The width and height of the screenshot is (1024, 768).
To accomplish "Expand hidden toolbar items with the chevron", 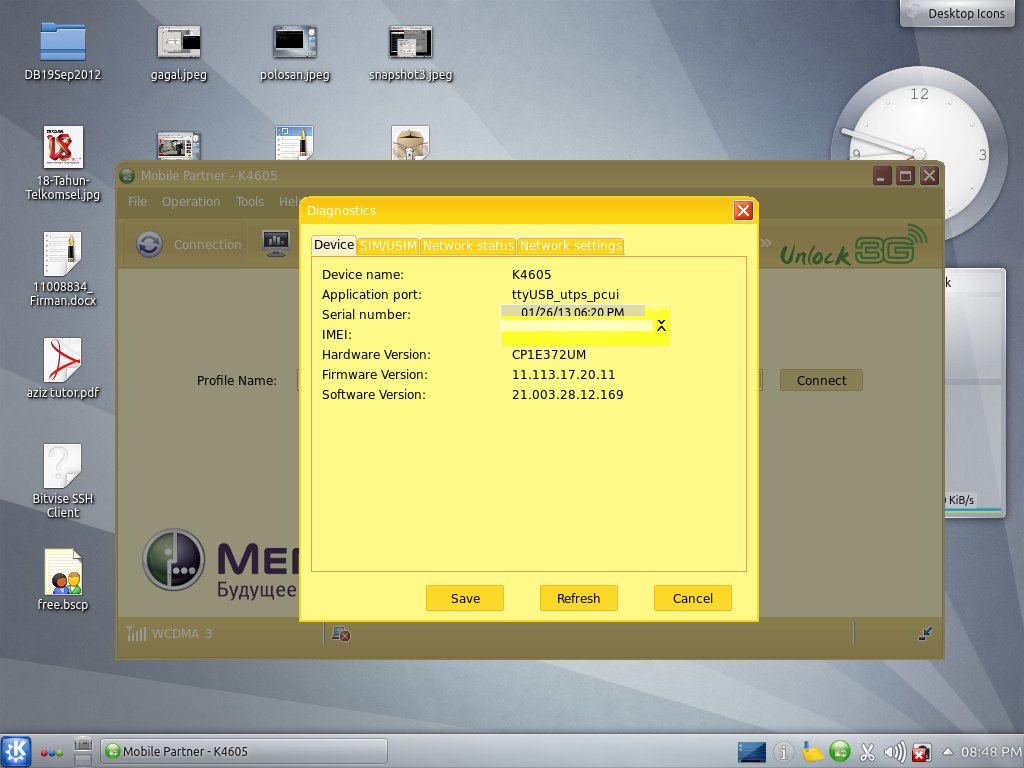I will click(x=765, y=243).
